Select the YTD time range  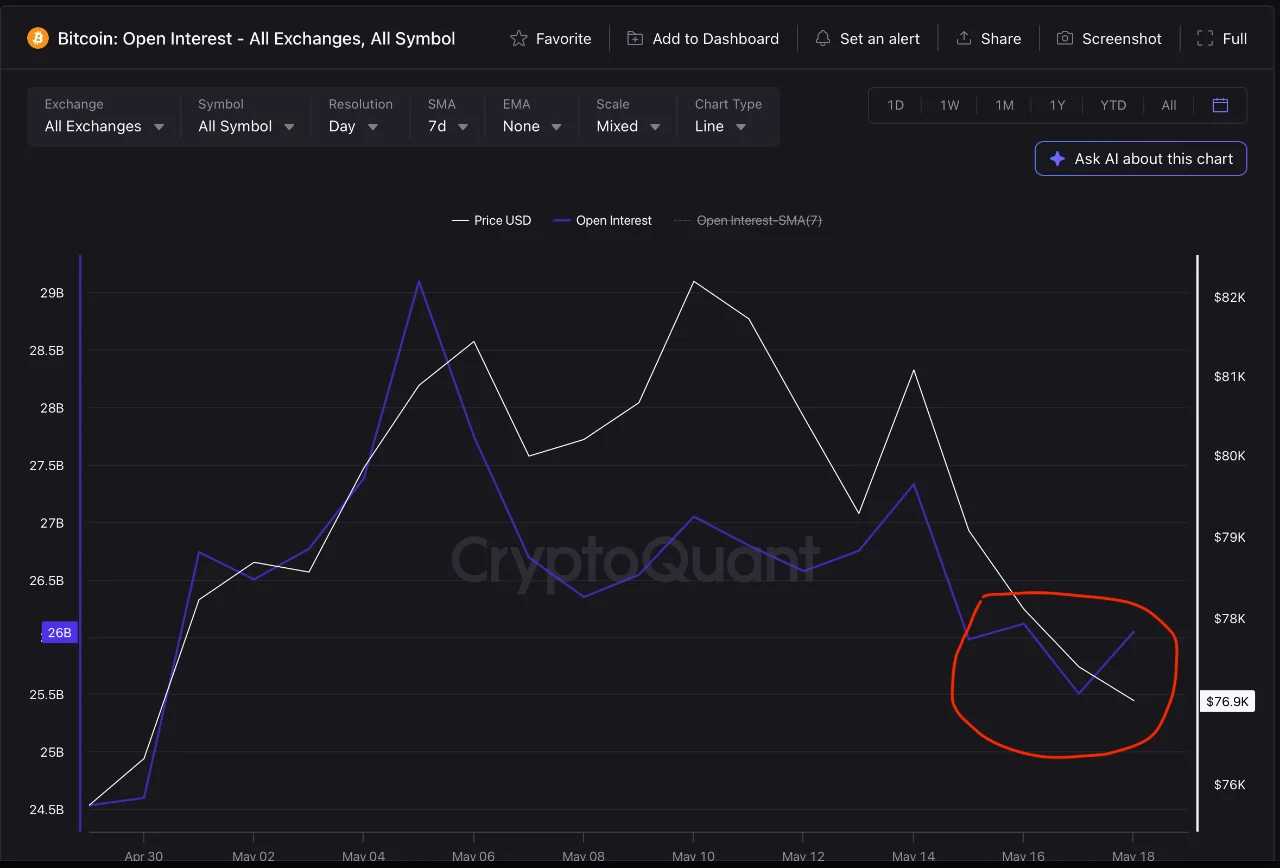tap(1113, 105)
